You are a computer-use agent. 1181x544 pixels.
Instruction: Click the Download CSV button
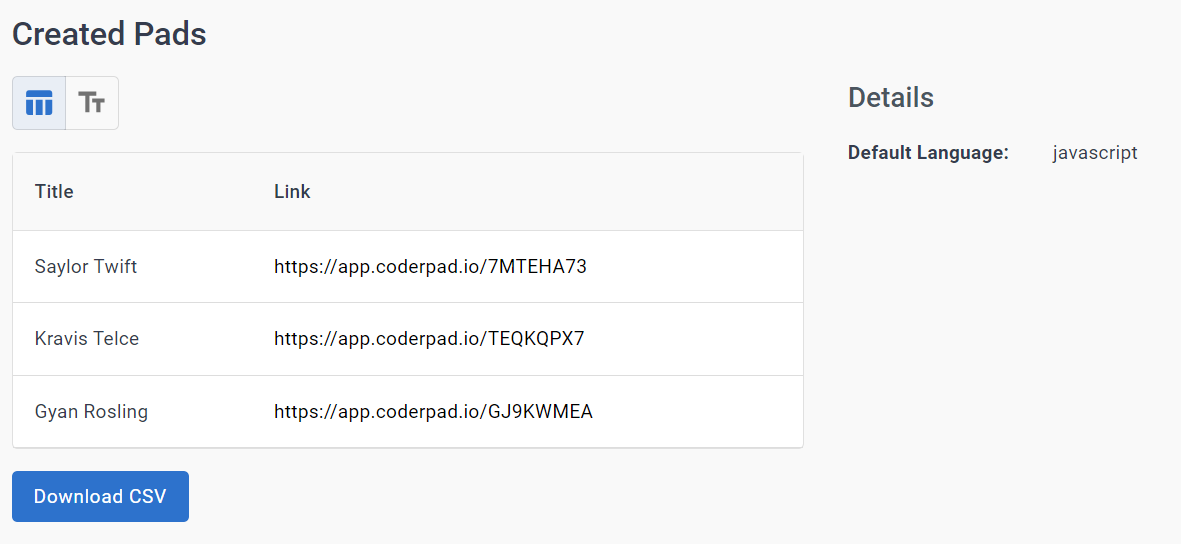pyautogui.click(x=100, y=497)
